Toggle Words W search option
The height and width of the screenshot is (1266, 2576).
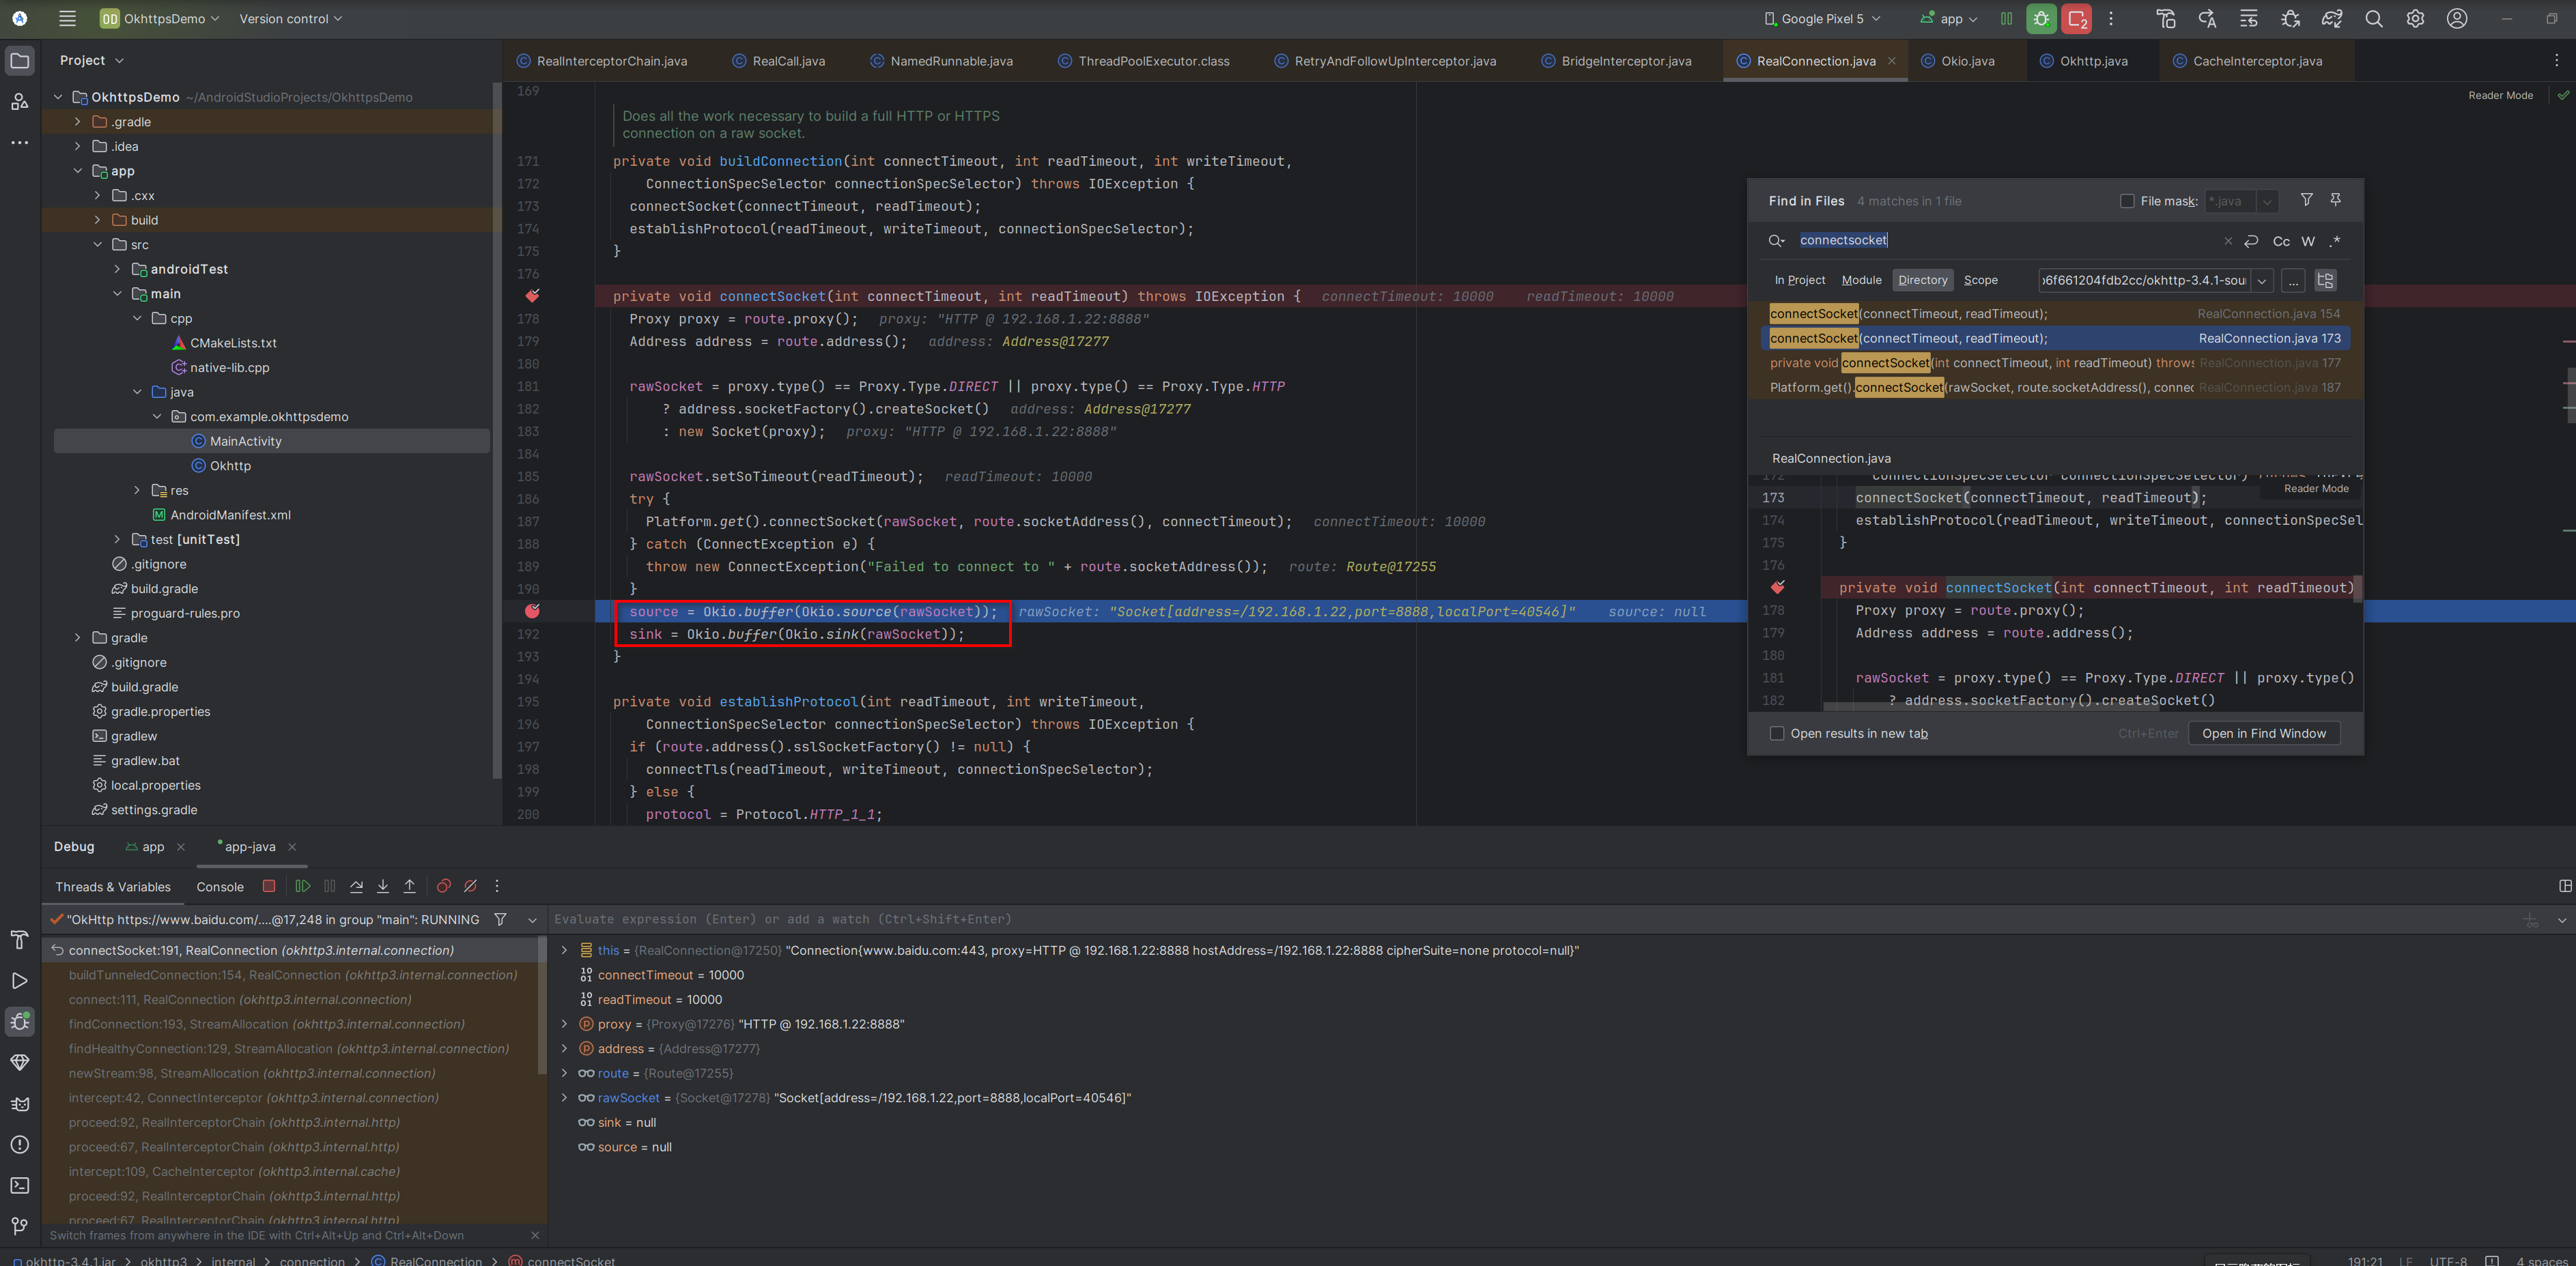click(x=2308, y=241)
